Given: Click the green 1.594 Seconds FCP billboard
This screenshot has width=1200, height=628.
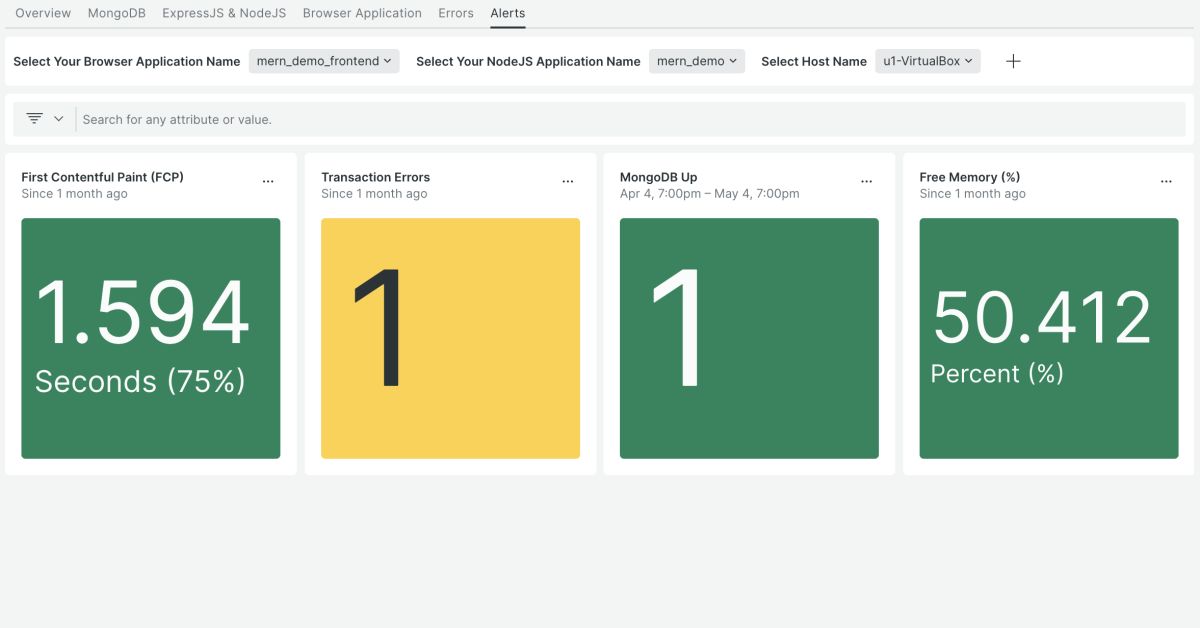Looking at the screenshot, I should [151, 338].
